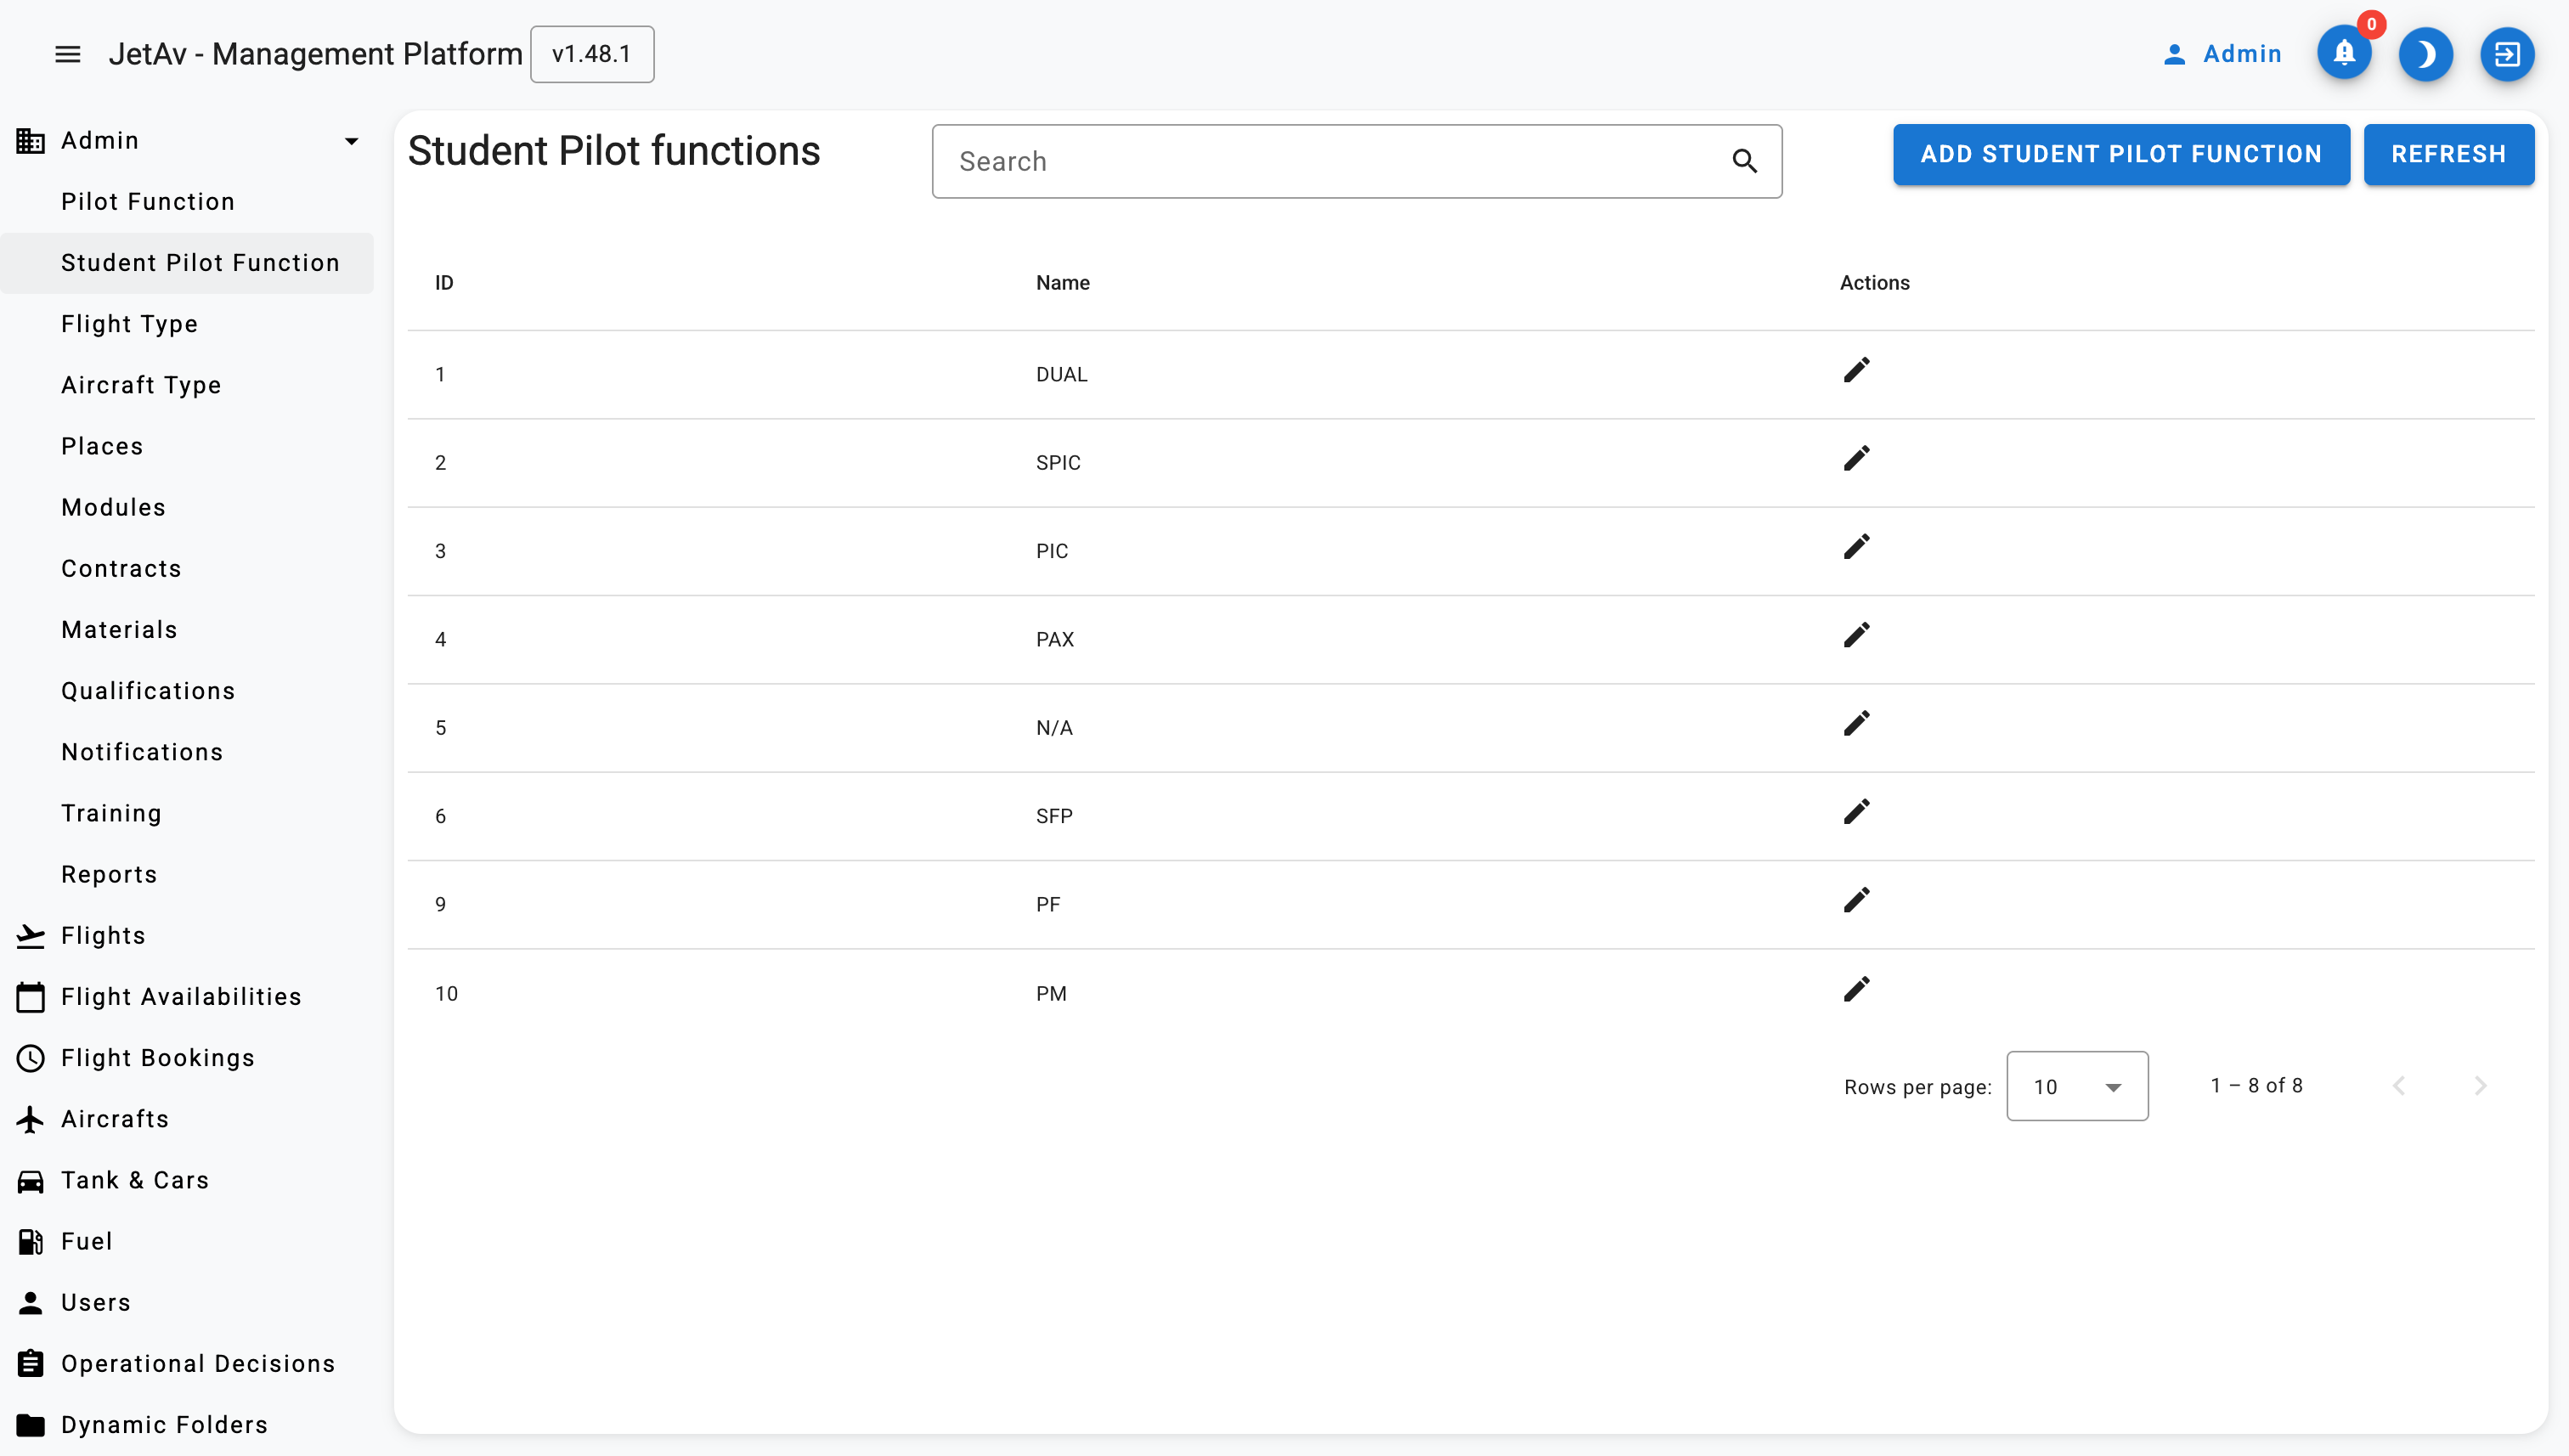The width and height of the screenshot is (2569, 1456).
Task: Click the hamburger menu icon
Action: pos(67,54)
